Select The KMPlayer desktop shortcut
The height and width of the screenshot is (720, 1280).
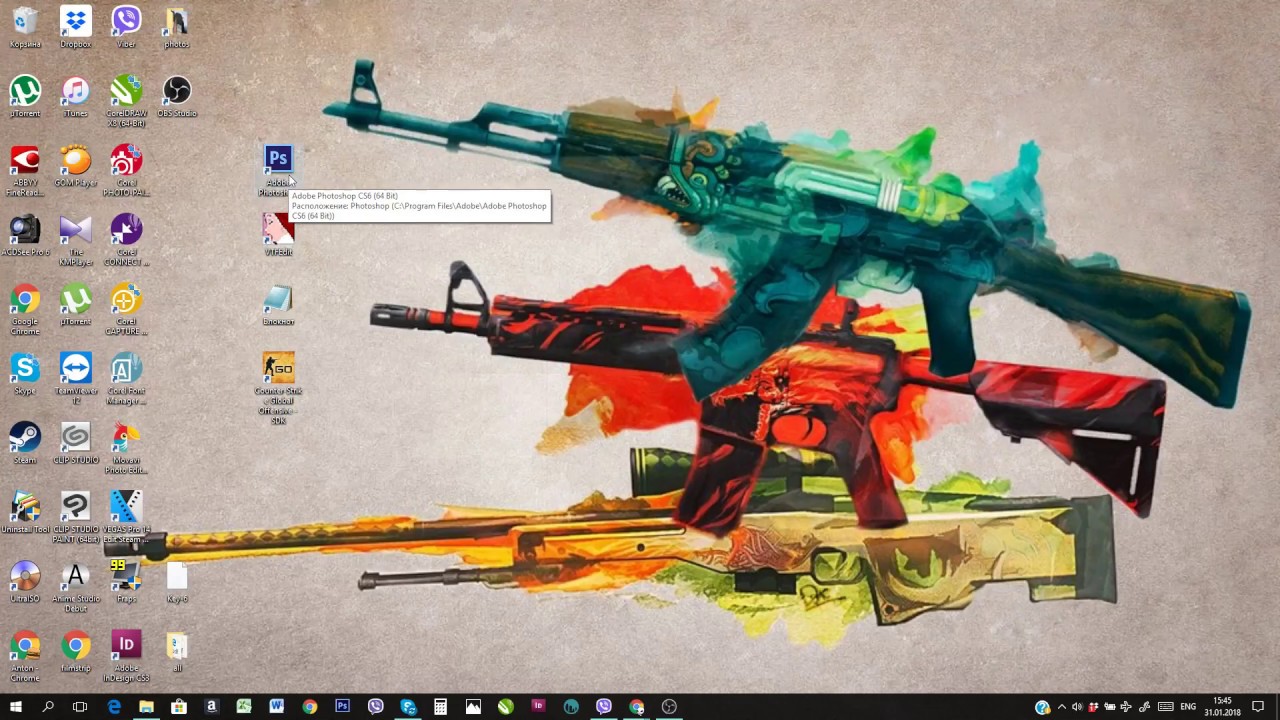click(x=75, y=240)
